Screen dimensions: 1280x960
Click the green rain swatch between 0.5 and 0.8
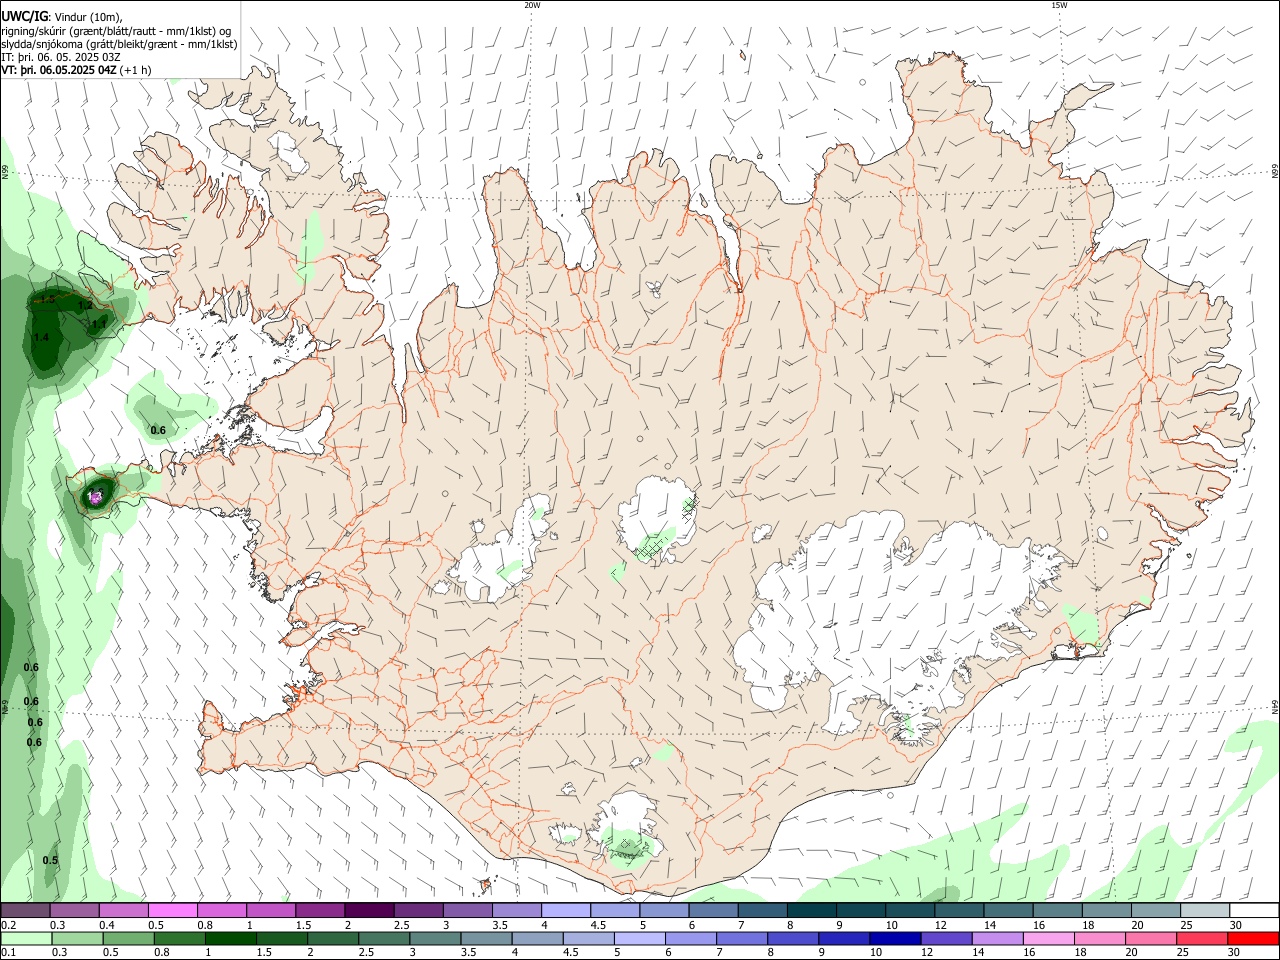point(129,938)
